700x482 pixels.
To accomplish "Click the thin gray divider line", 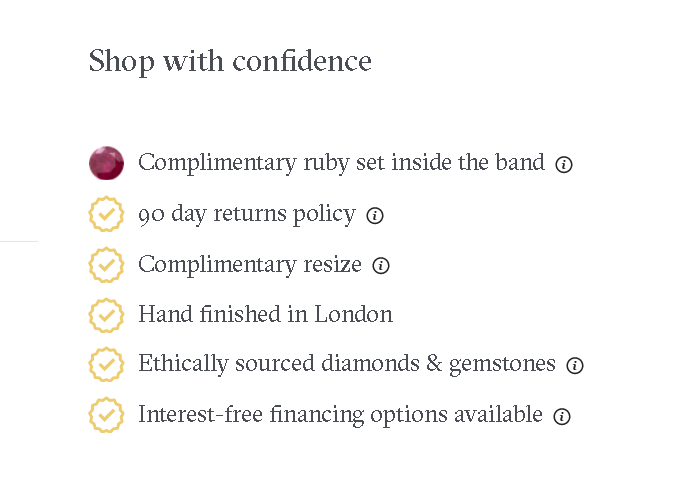I will 19,241.
